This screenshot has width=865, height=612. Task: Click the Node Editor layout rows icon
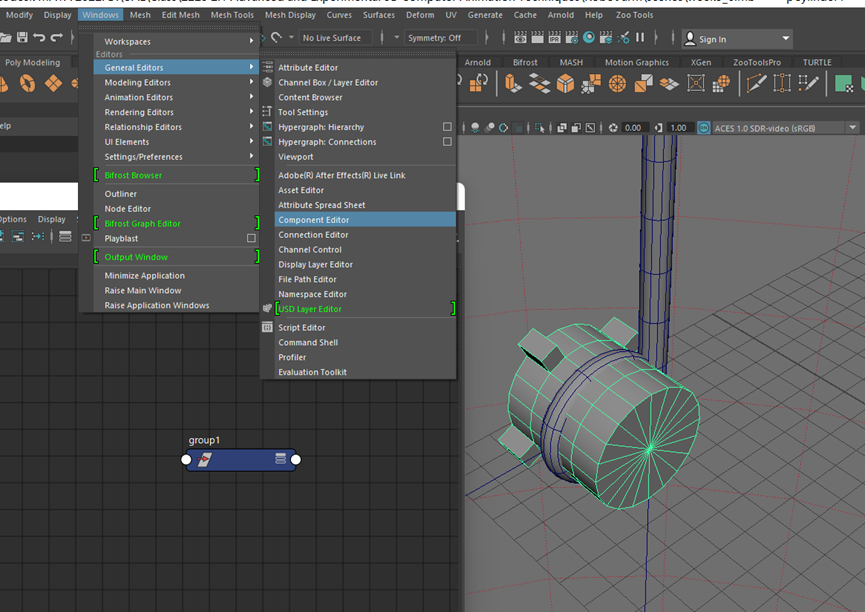pos(65,237)
